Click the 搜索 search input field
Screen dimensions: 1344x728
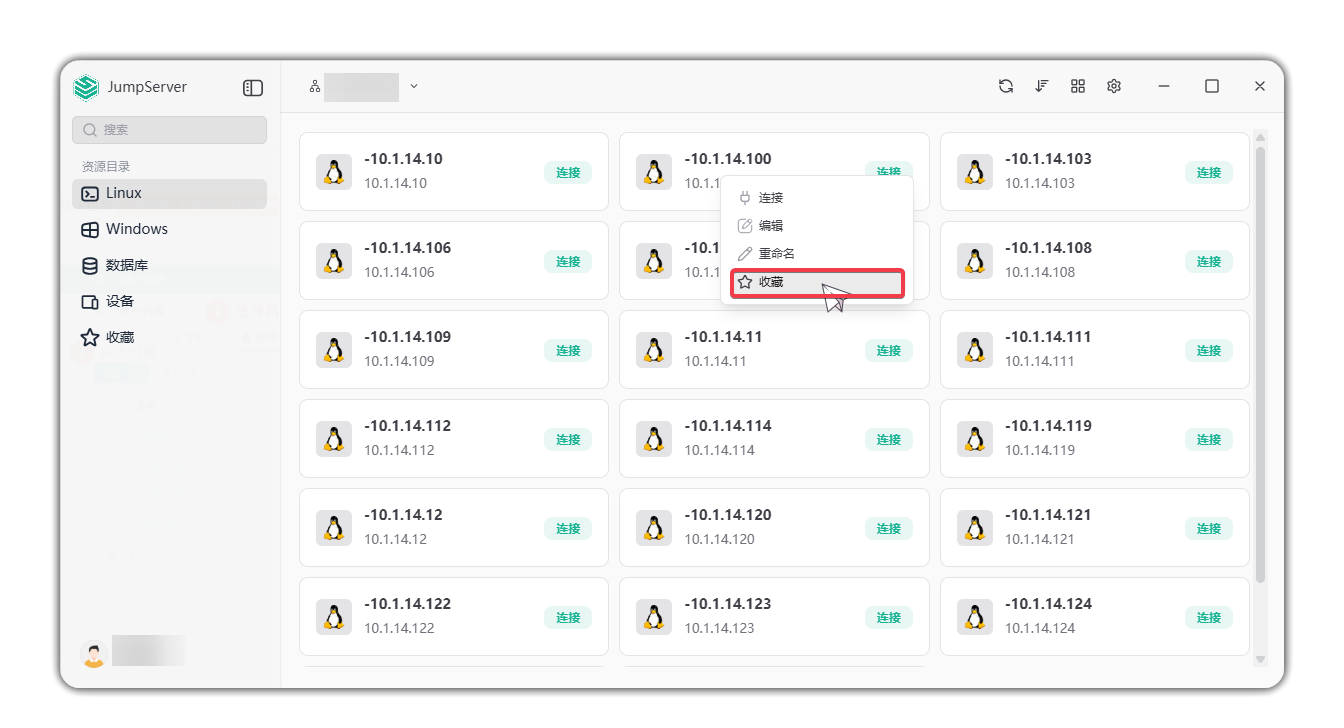[x=169, y=130]
